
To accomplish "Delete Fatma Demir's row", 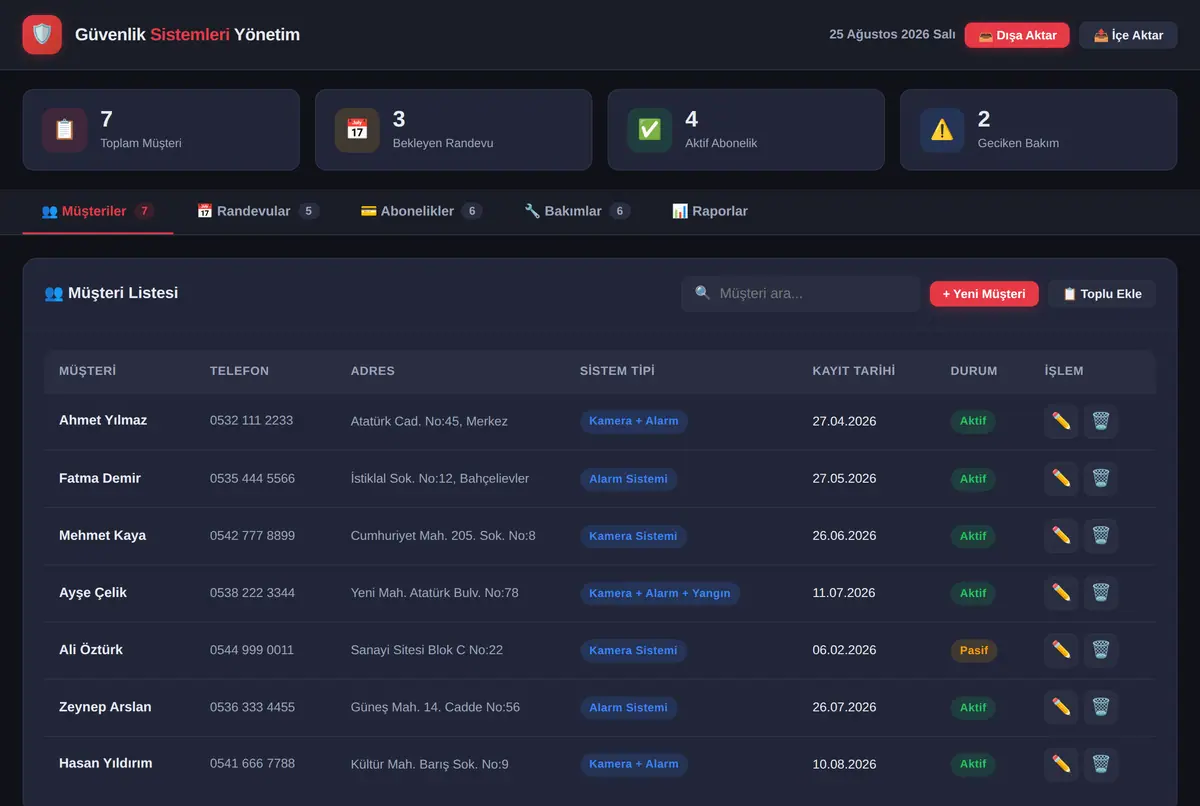I will [1101, 478].
